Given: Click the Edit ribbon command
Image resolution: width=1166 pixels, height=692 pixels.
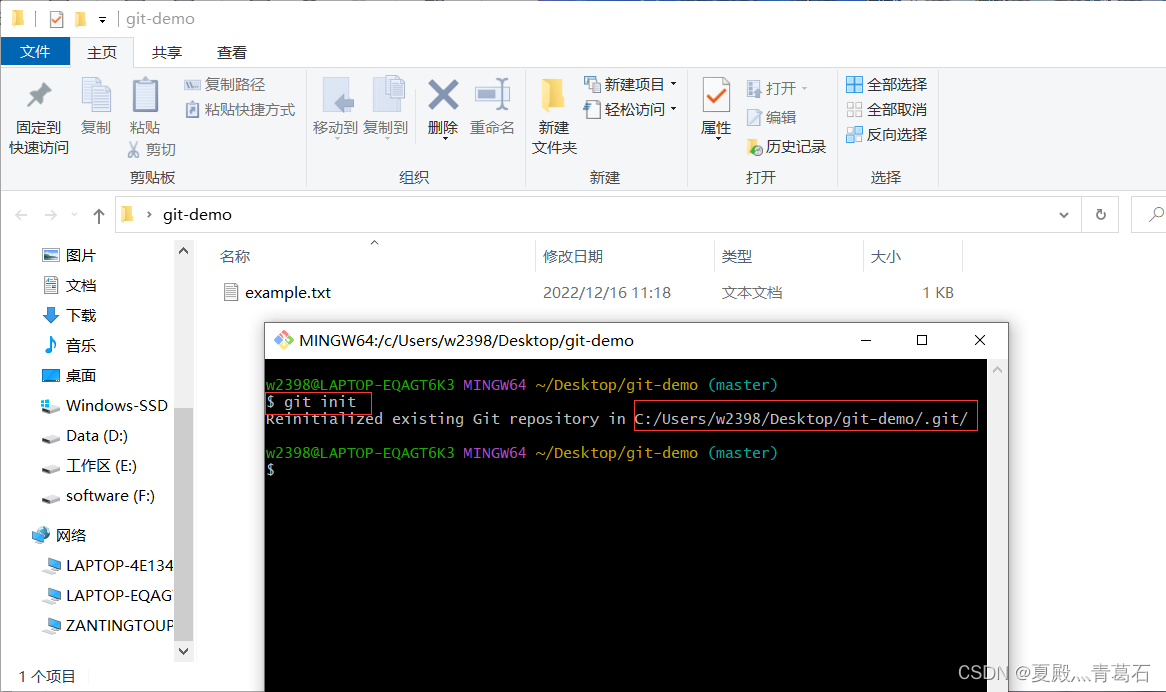Looking at the screenshot, I should pyautogui.click(x=772, y=117).
